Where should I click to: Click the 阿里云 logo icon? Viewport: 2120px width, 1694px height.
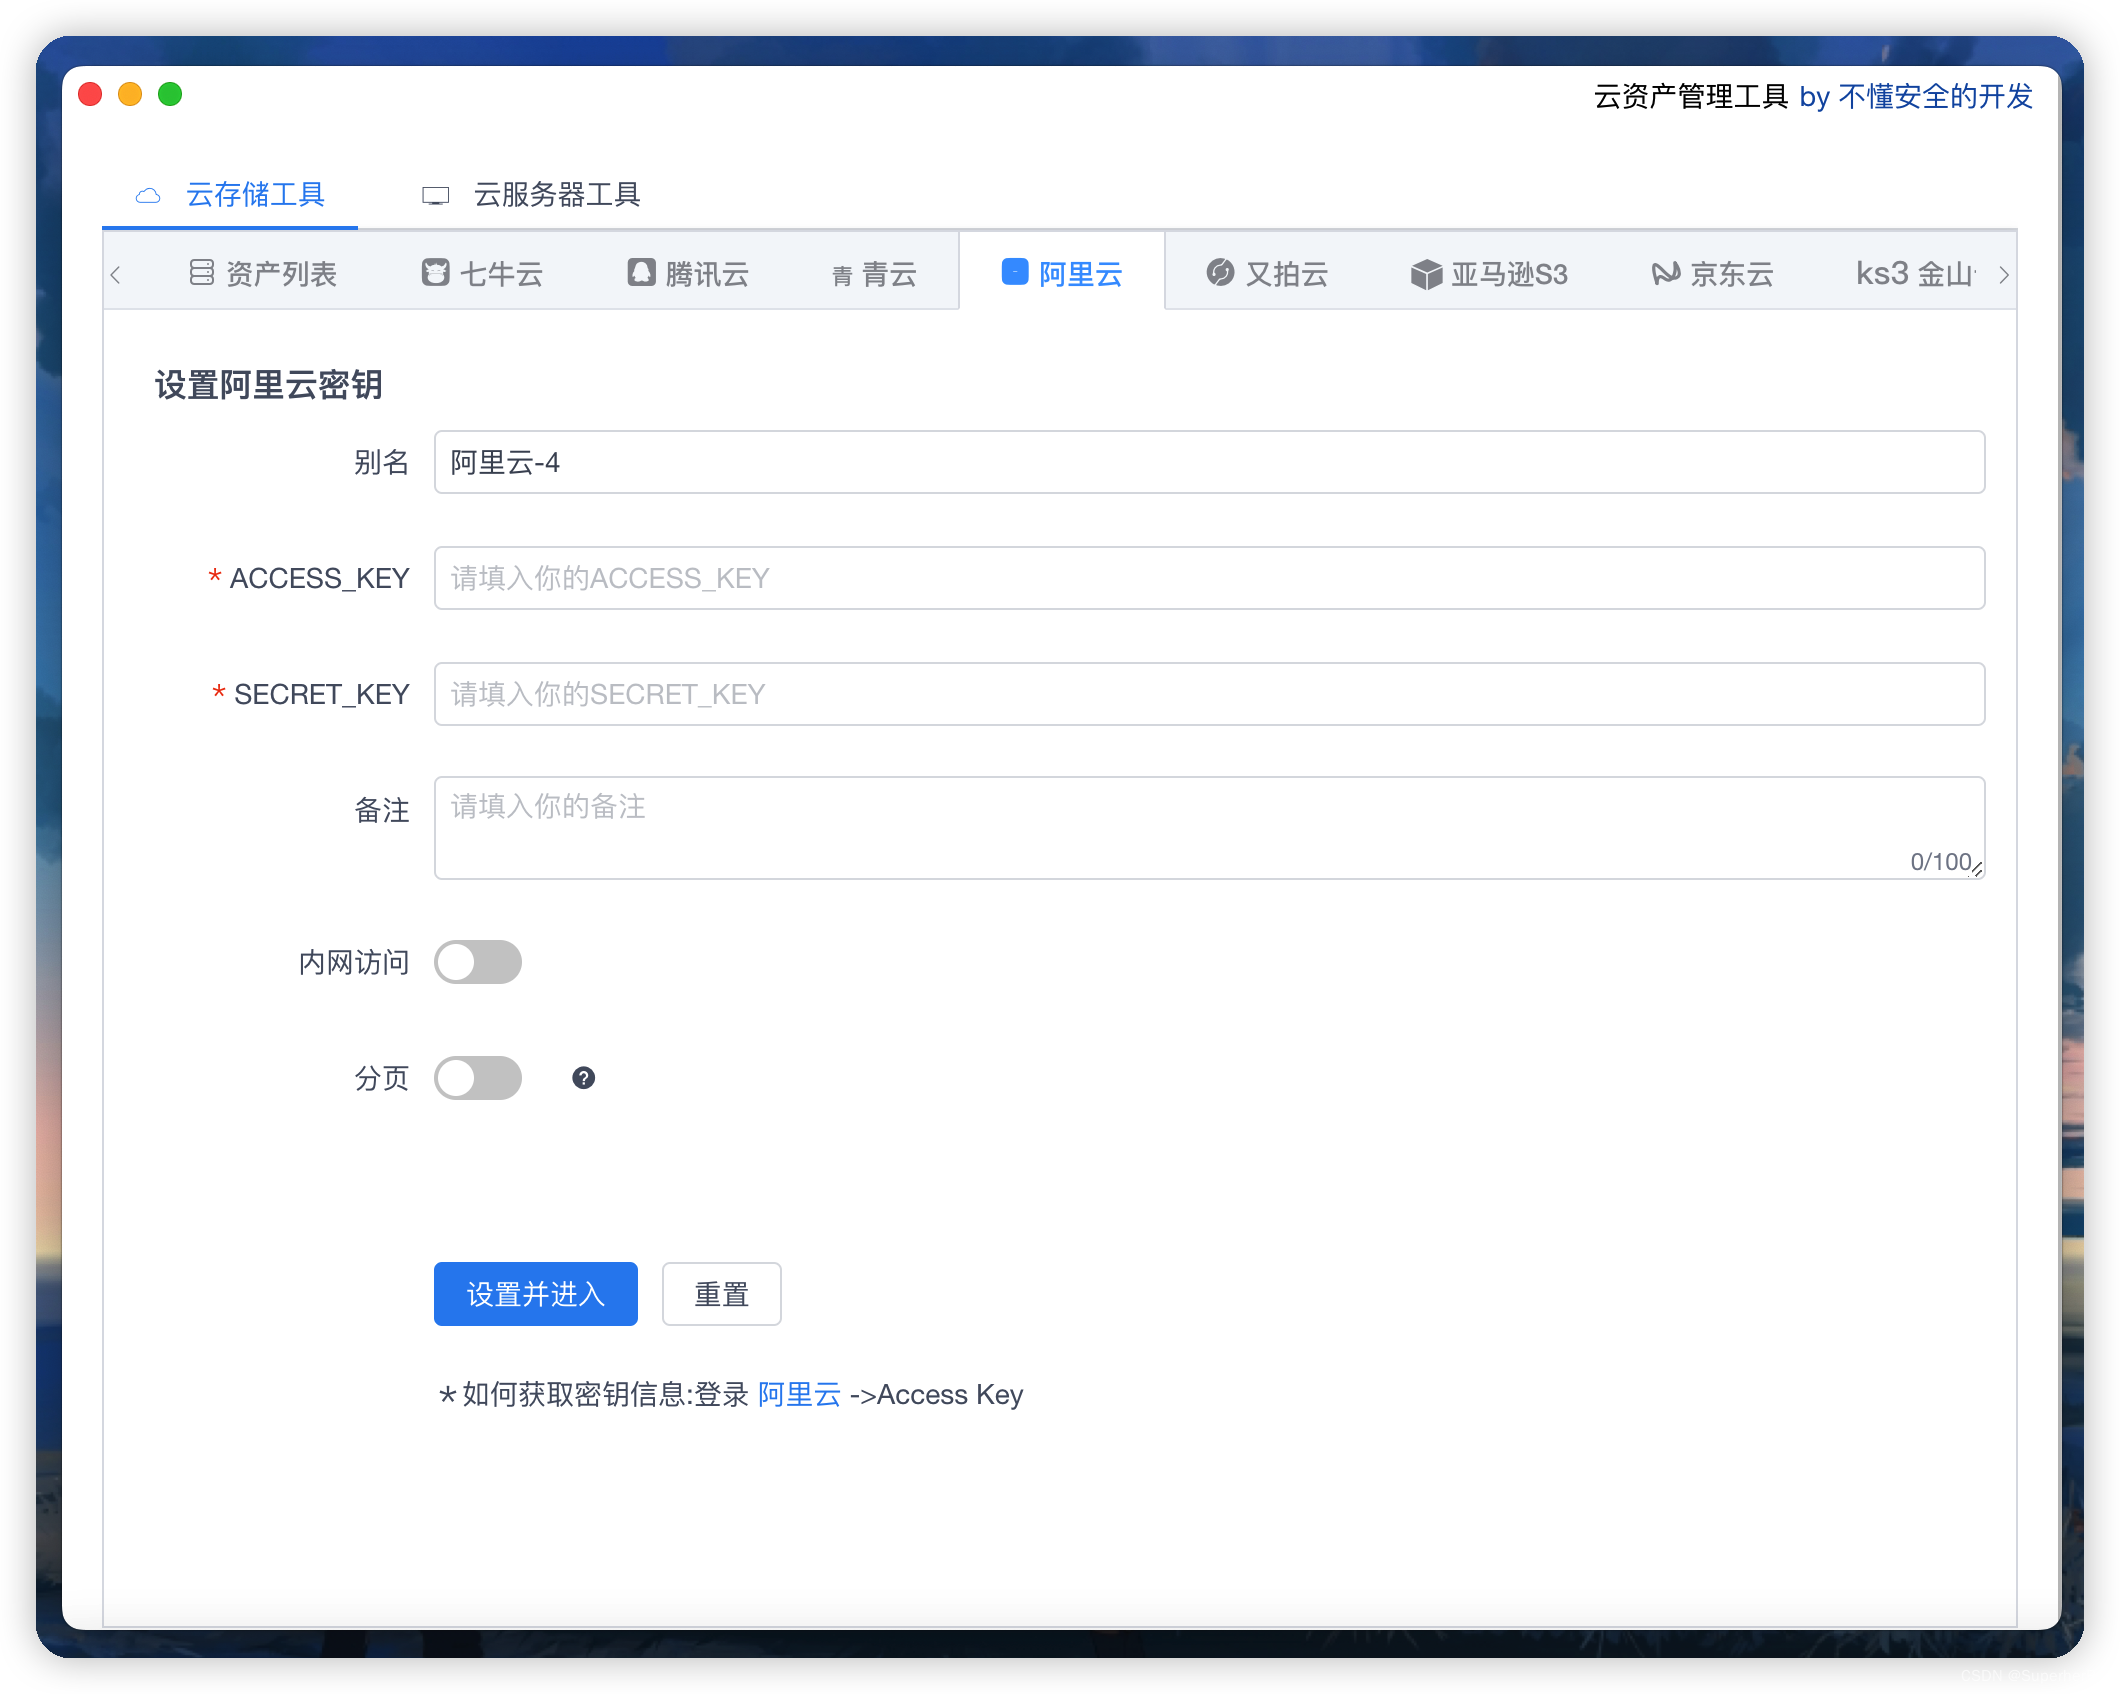tap(1013, 272)
